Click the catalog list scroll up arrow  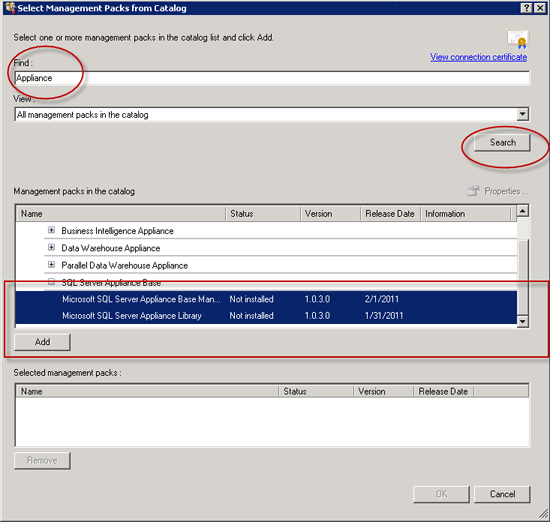click(523, 211)
